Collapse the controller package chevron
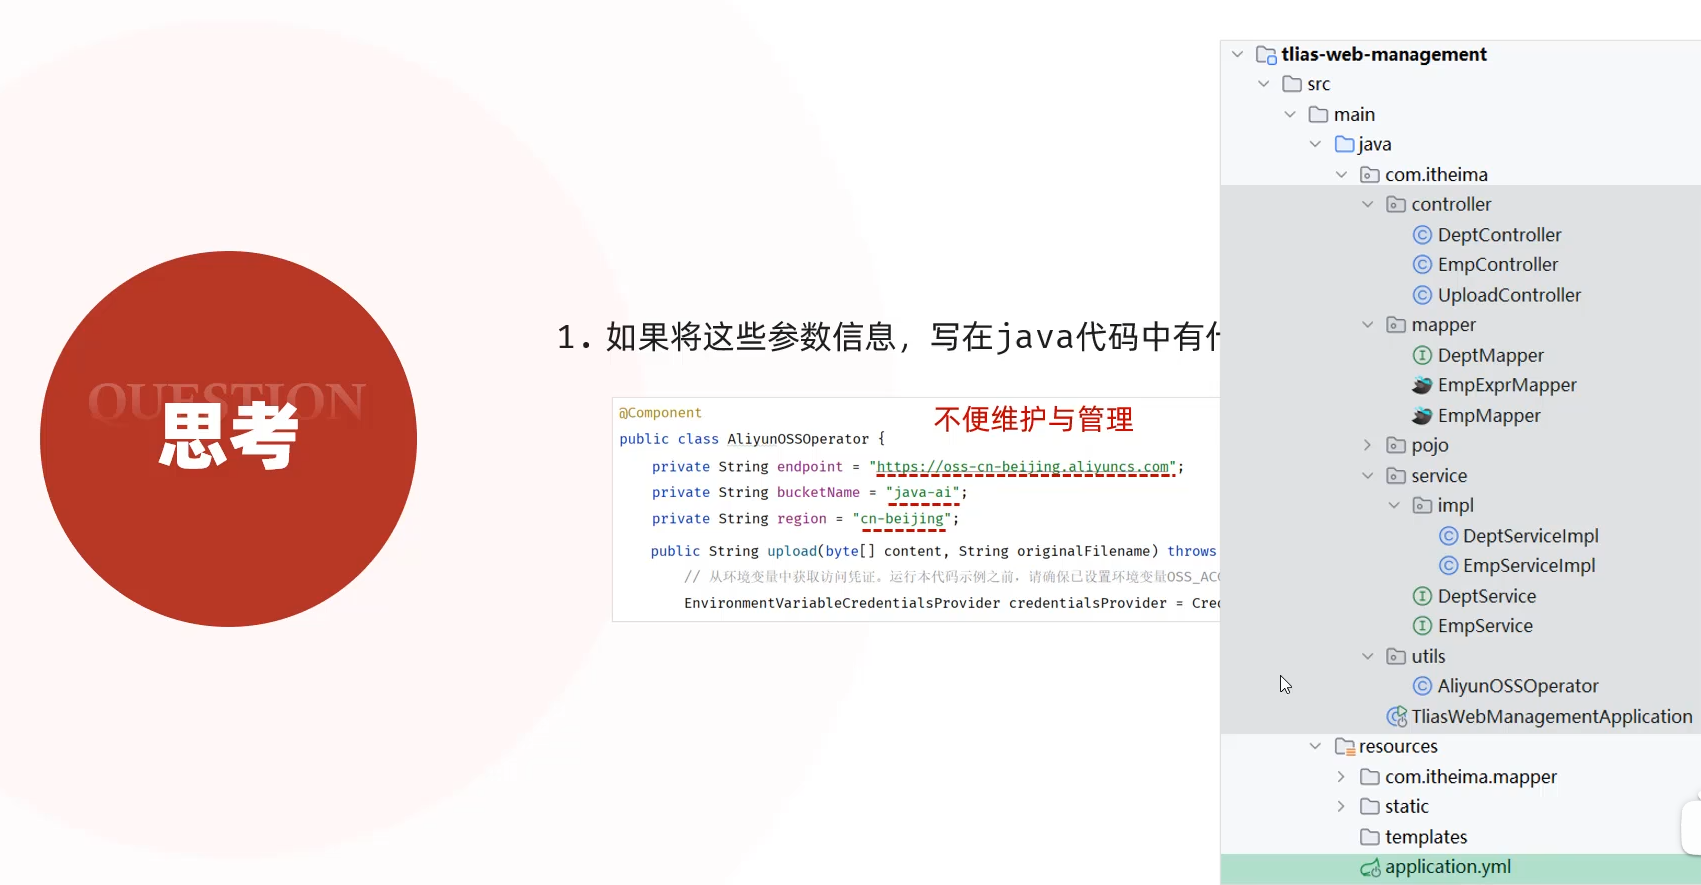 [1367, 204]
